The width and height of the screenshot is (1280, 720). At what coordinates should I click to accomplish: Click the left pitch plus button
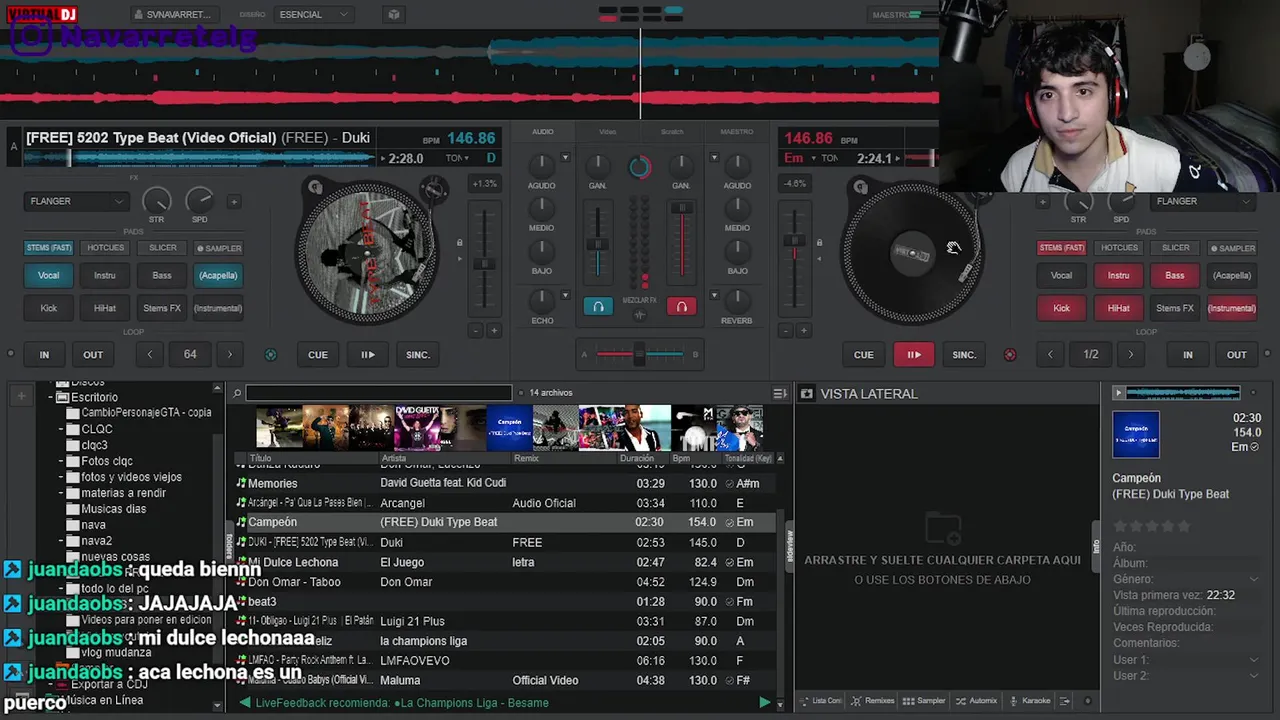click(495, 330)
